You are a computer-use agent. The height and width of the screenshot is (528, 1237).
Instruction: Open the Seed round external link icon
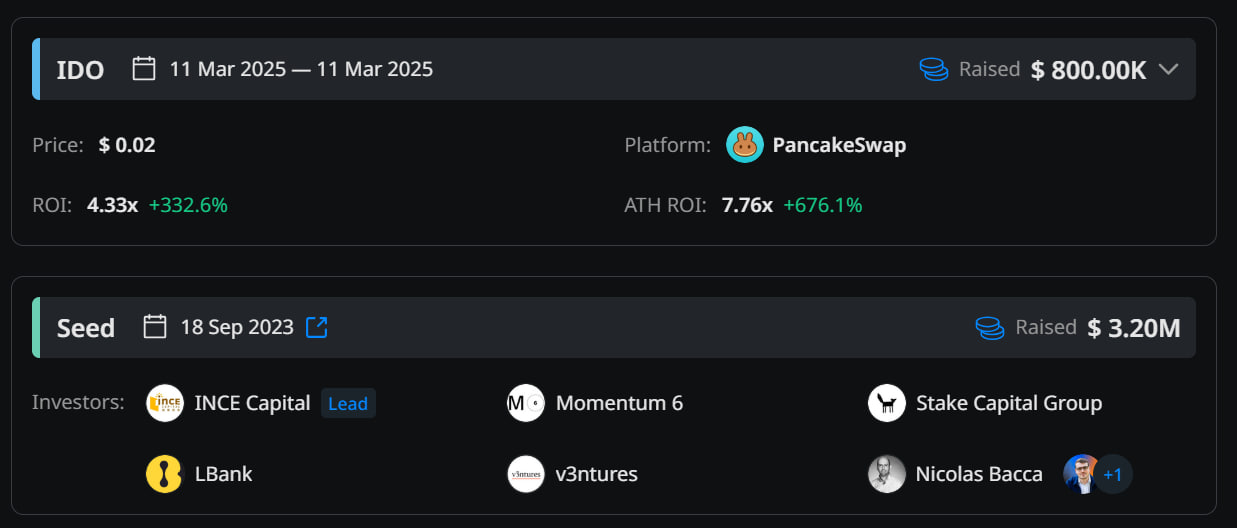317,327
